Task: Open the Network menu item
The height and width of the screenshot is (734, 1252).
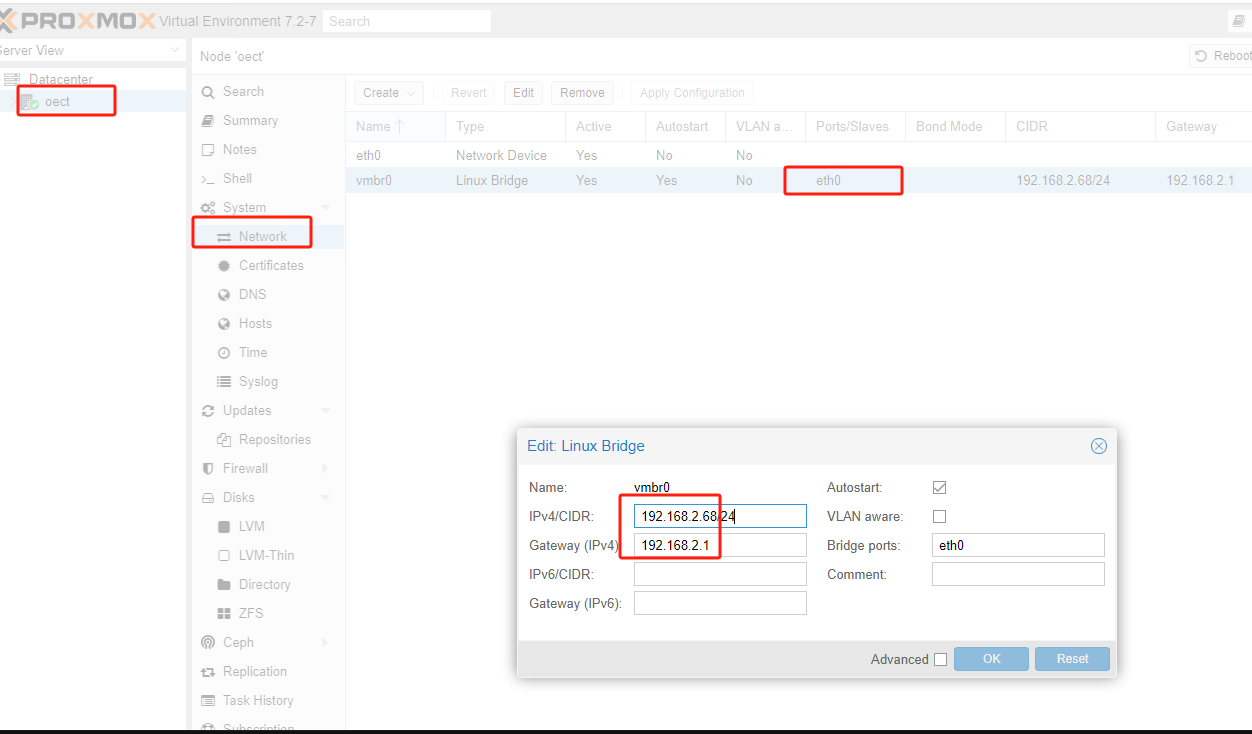Action: (x=262, y=237)
